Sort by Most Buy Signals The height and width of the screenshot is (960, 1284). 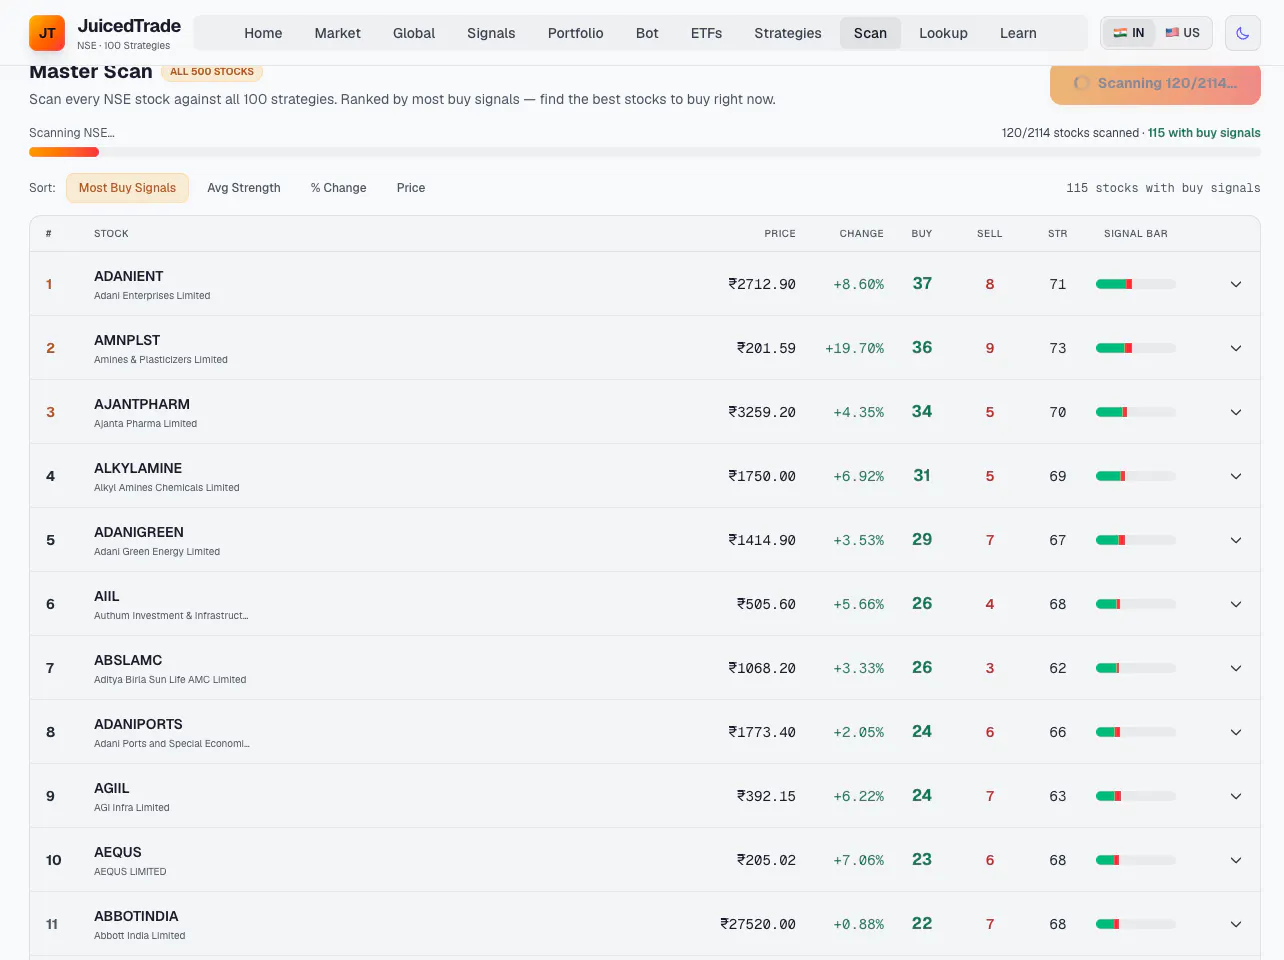click(x=127, y=188)
